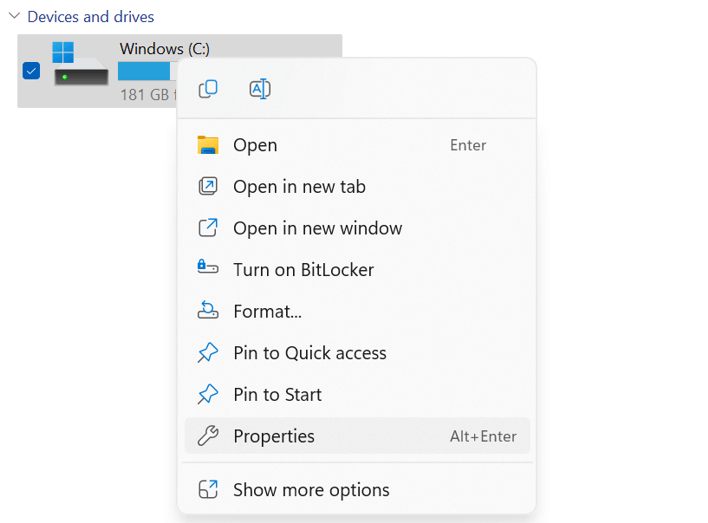The height and width of the screenshot is (523, 708).
Task: Click the Format drive icon
Action: [208, 311]
